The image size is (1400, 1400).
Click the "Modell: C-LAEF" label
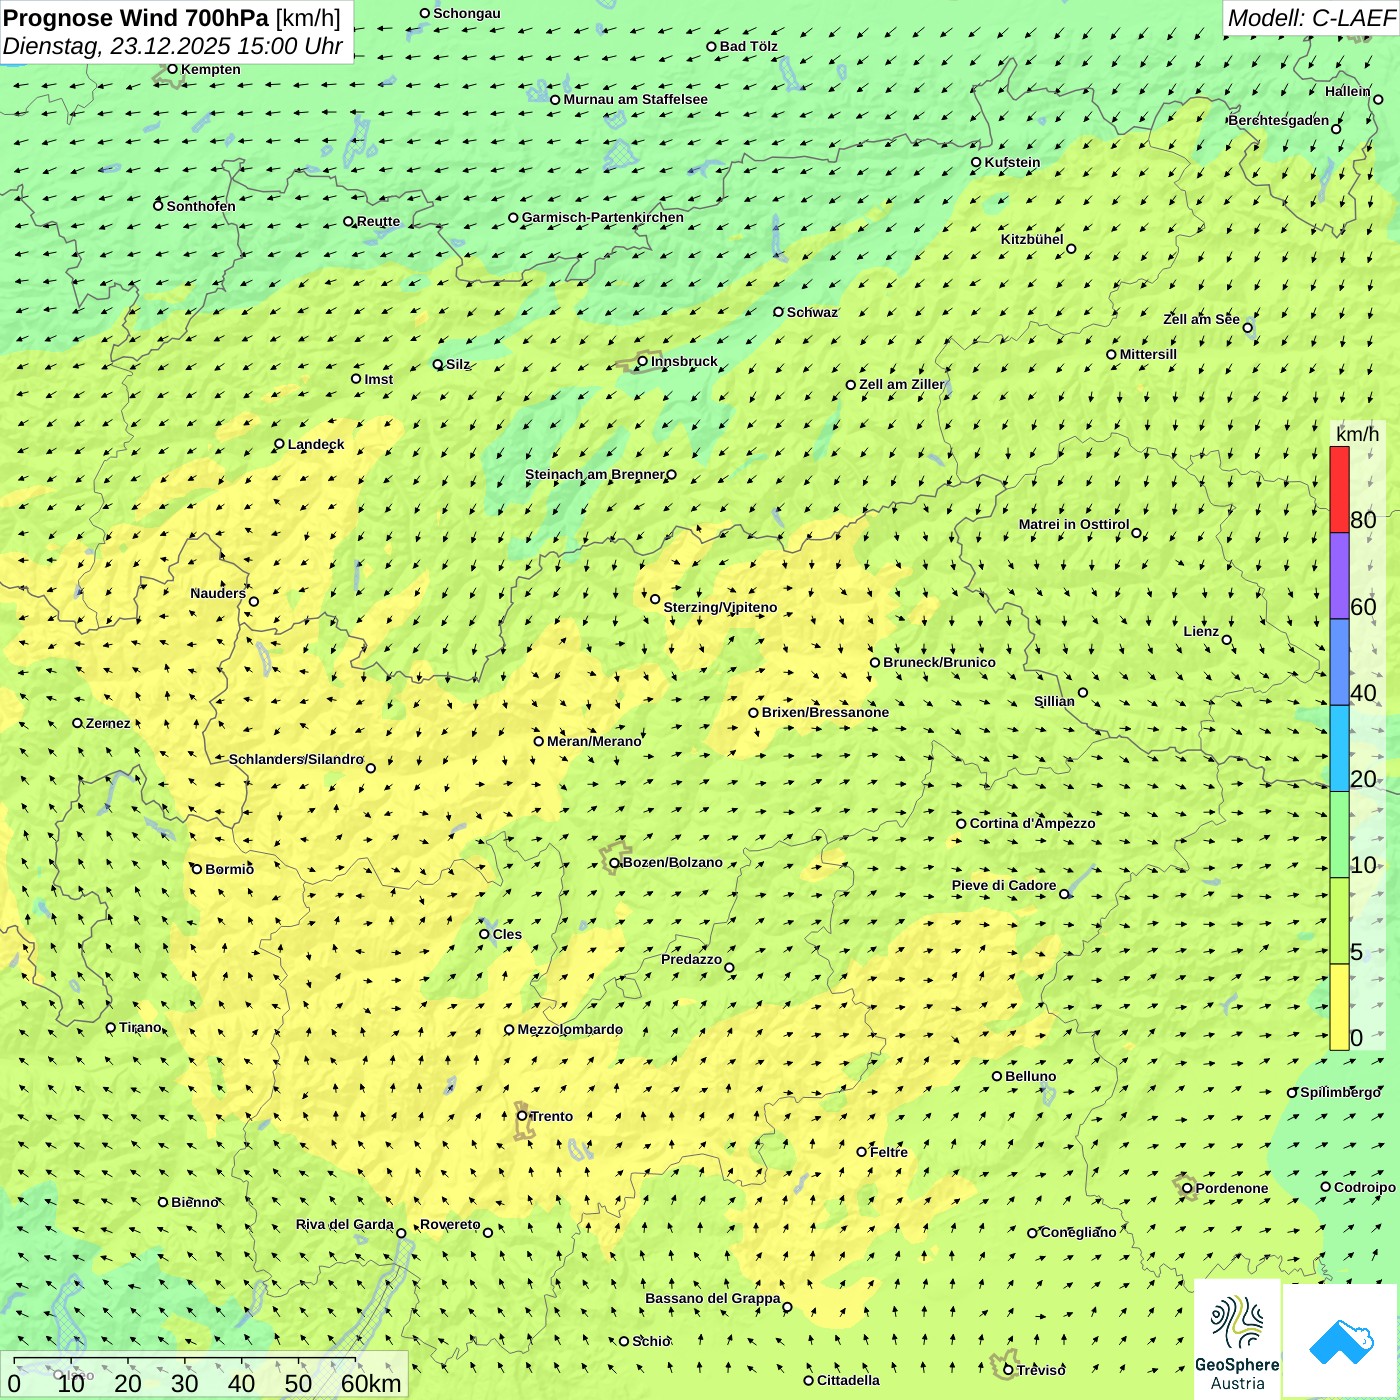1311,18
